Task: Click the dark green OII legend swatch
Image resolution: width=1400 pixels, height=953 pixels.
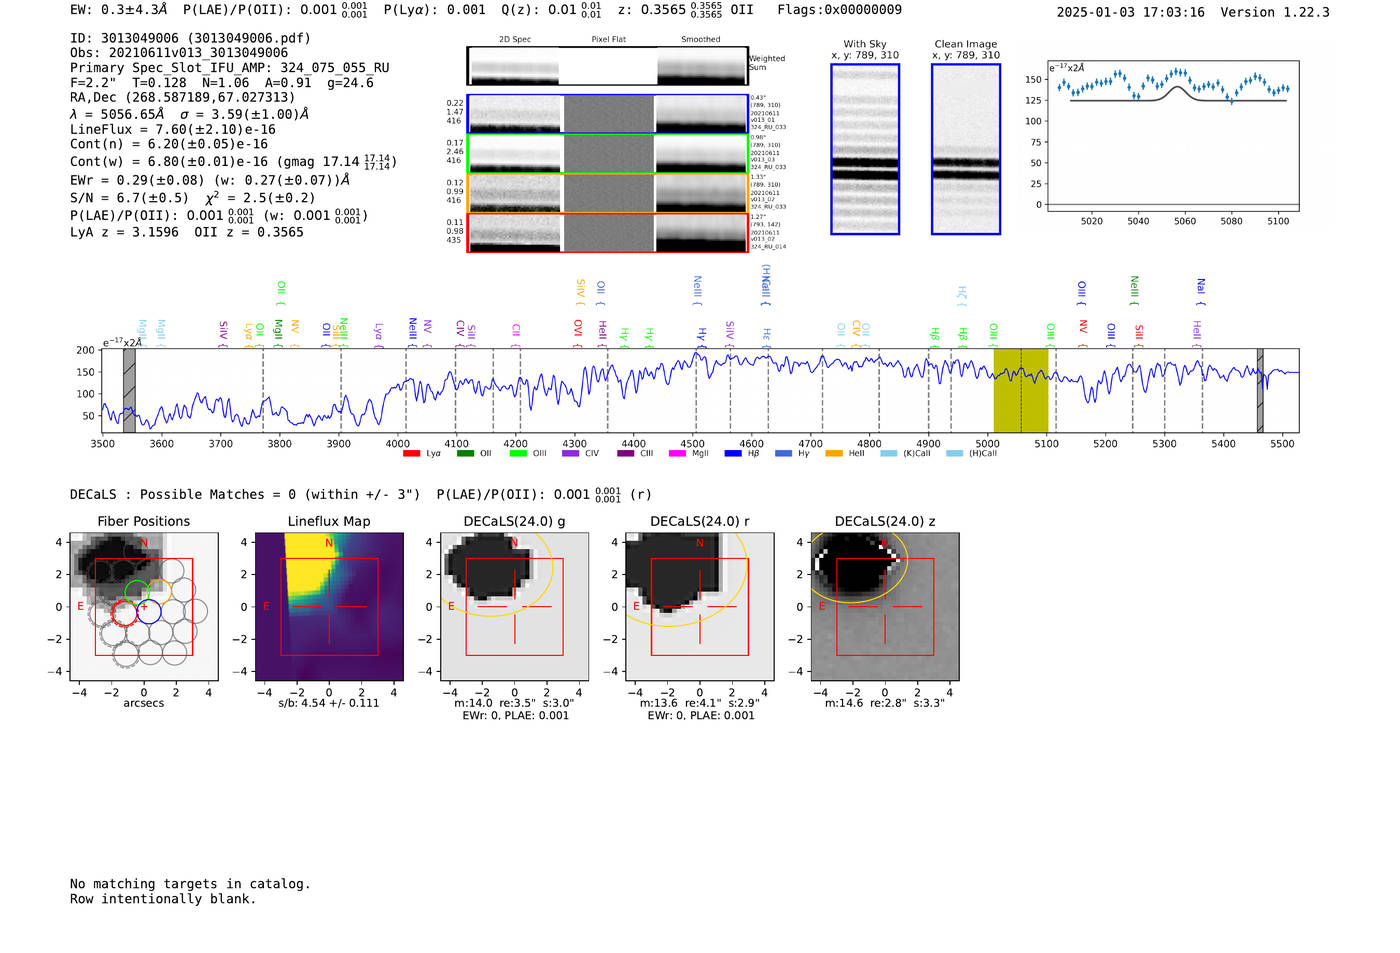Action: tap(465, 454)
